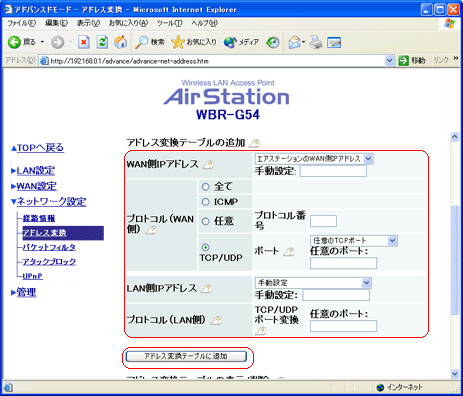Click help icon below TCP/UDPポート変換 label
This screenshot has width=463, height=396.
(x=261, y=331)
